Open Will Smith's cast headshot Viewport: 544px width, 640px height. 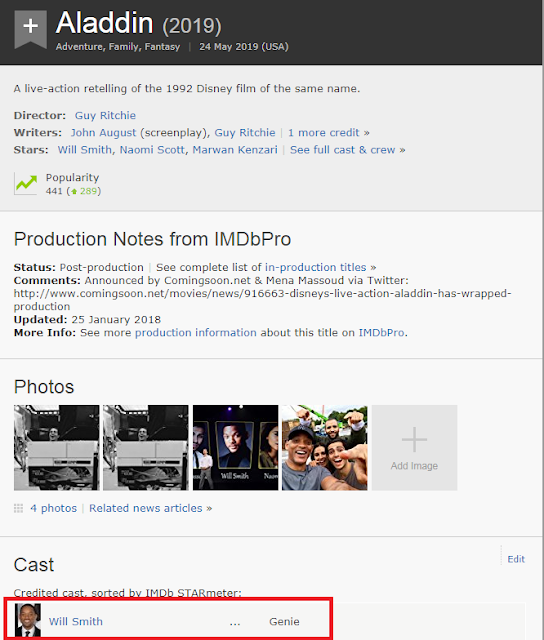[x=28, y=620]
